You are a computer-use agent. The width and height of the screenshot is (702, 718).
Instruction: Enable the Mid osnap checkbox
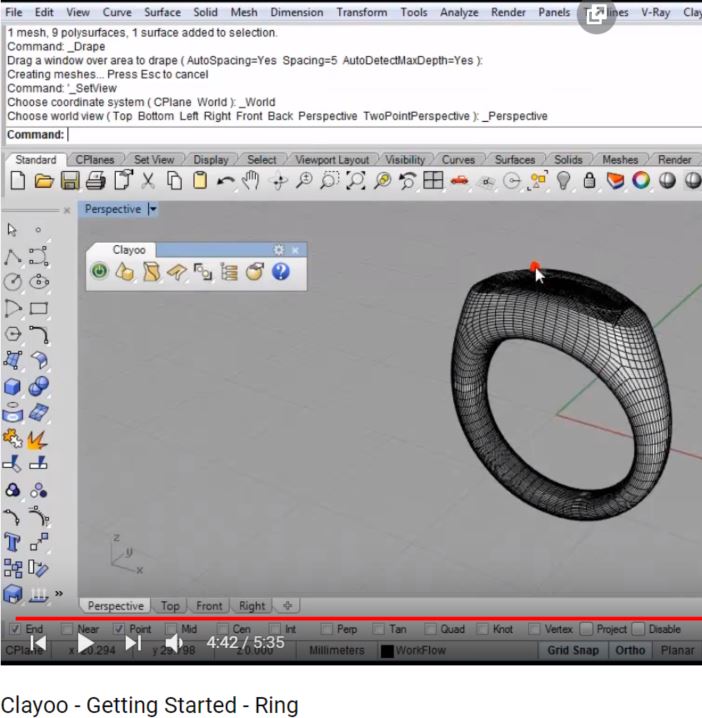(170, 629)
